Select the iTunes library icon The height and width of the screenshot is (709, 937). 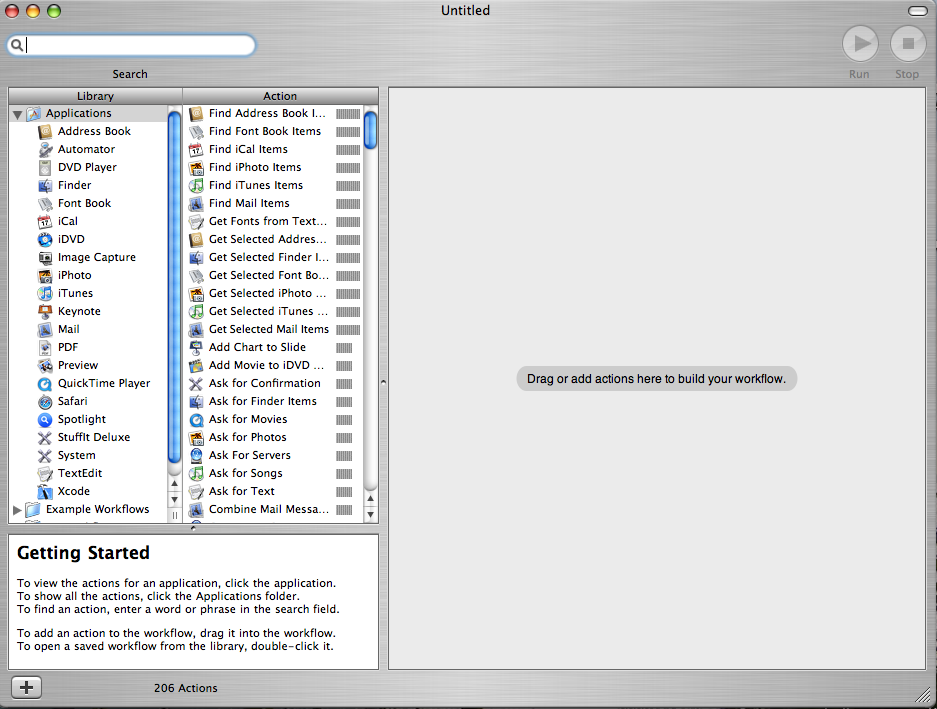click(45, 294)
